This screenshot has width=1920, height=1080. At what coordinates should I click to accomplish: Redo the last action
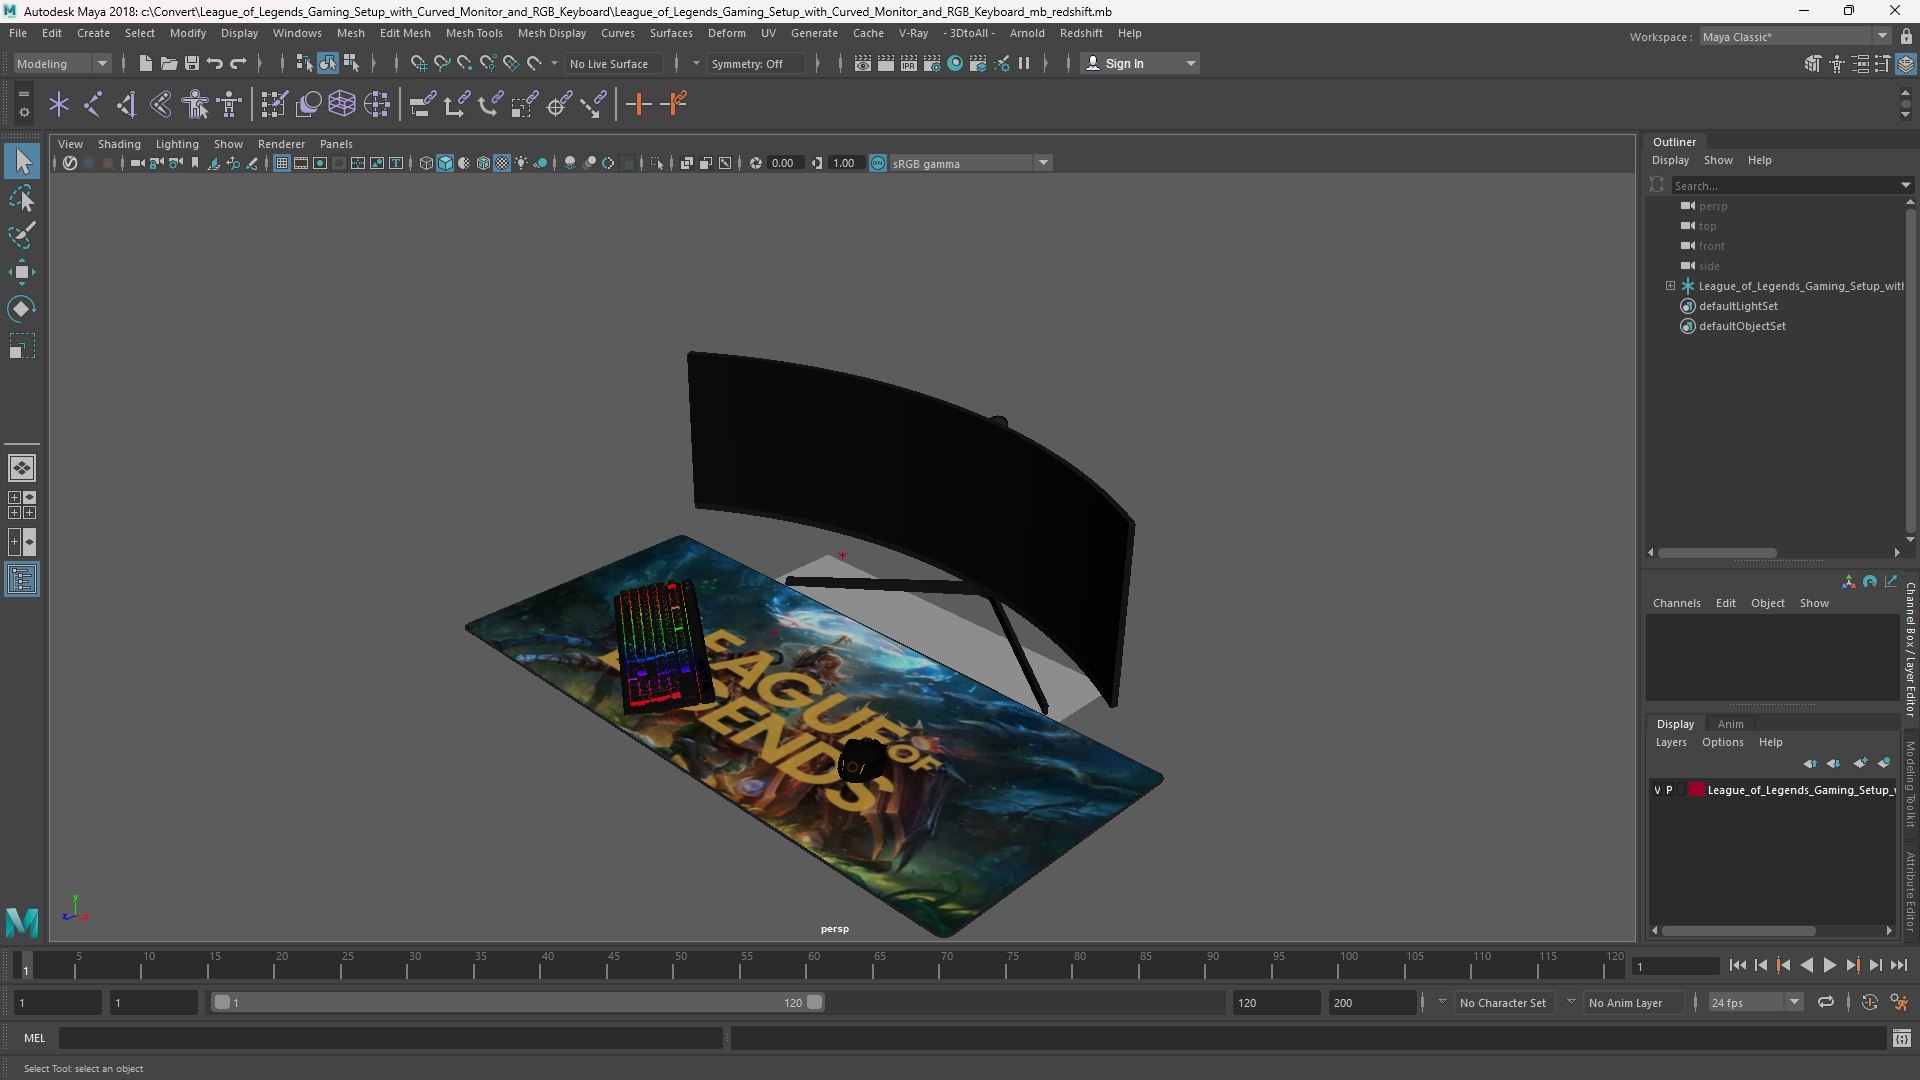(238, 63)
